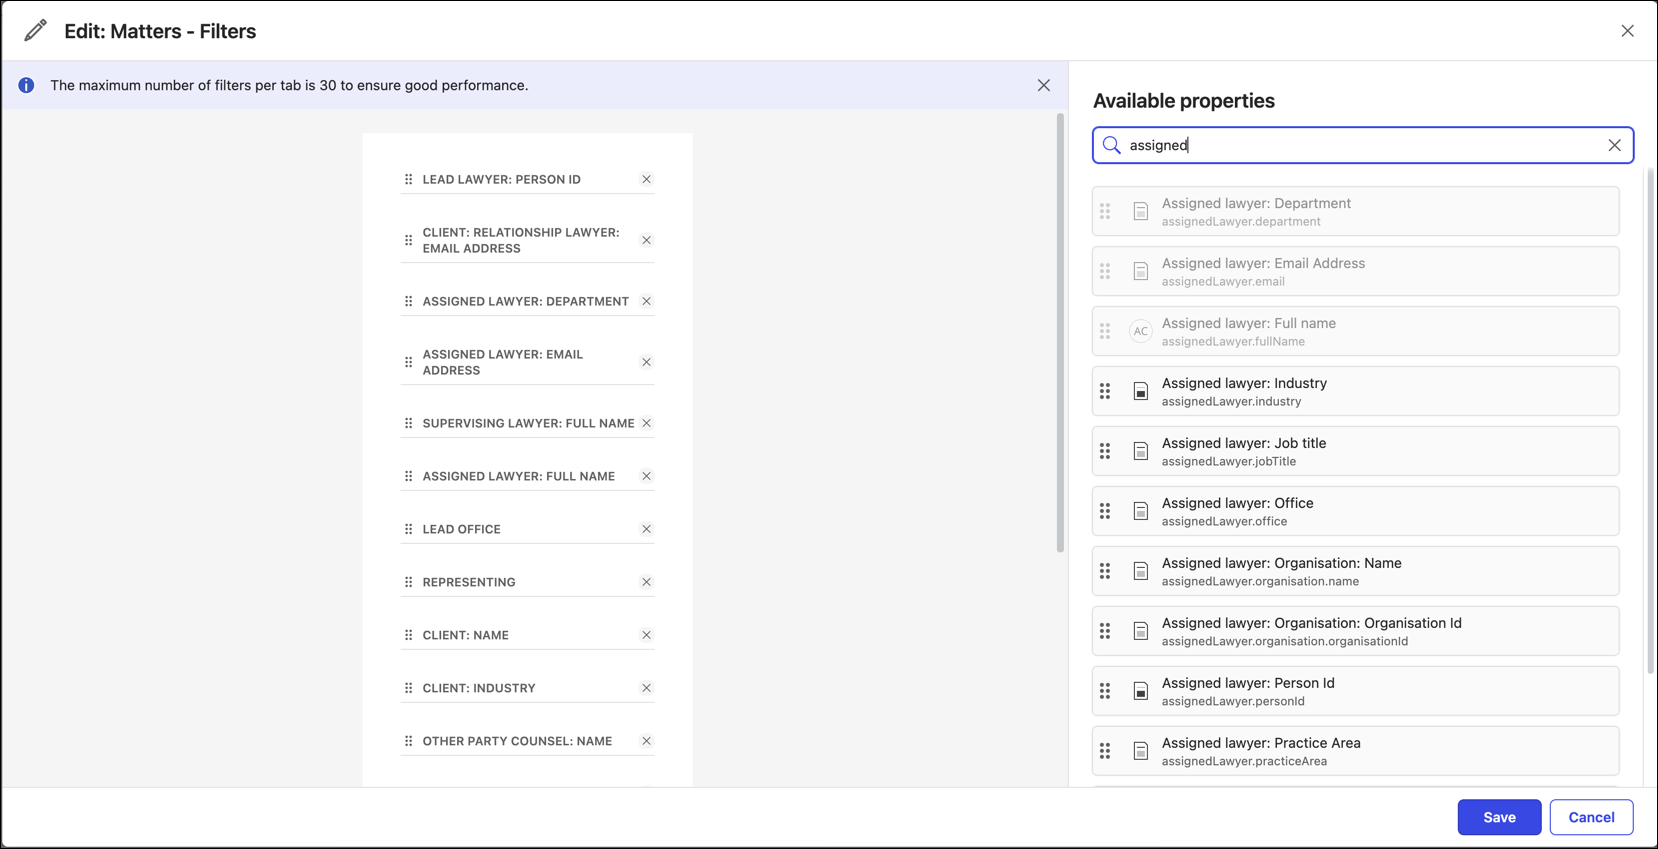1658x849 pixels.
Task: Grab drag handle of Assigned lawyer: Job title property
Action: tap(1105, 451)
